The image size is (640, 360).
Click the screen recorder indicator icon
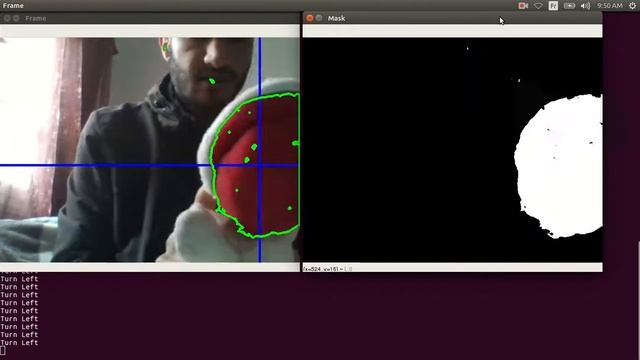523,6
